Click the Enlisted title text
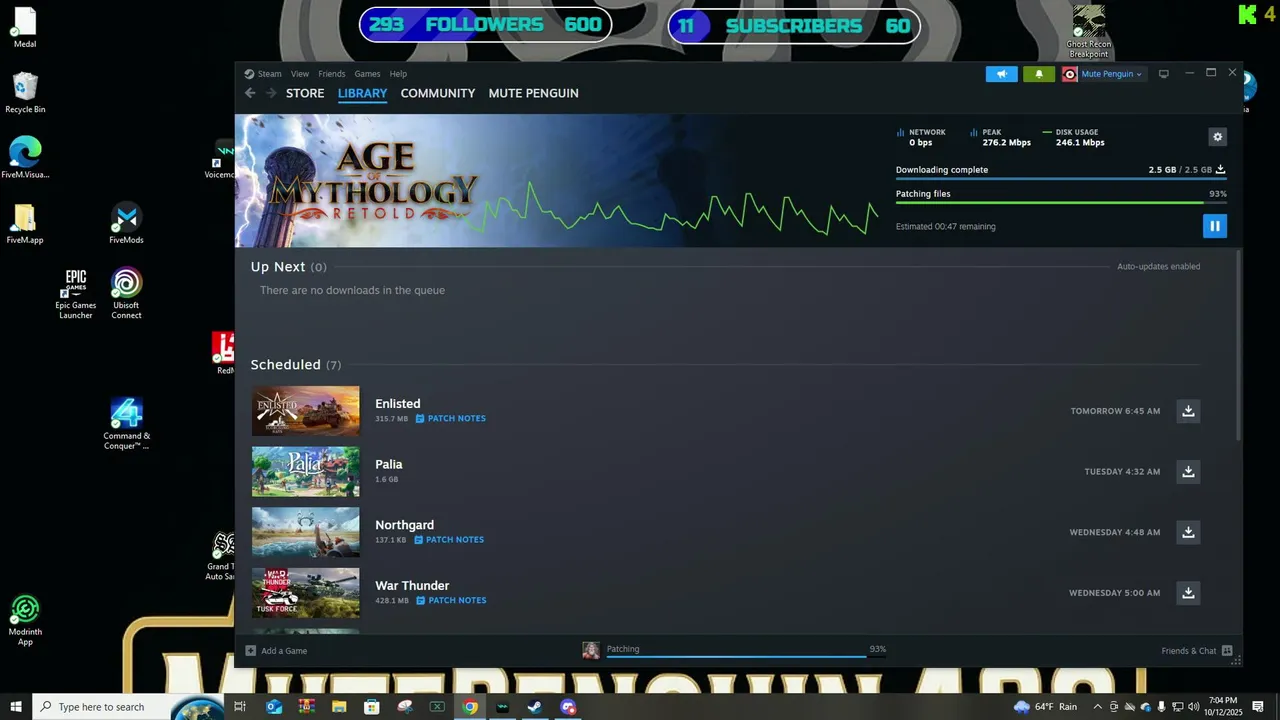 point(397,404)
